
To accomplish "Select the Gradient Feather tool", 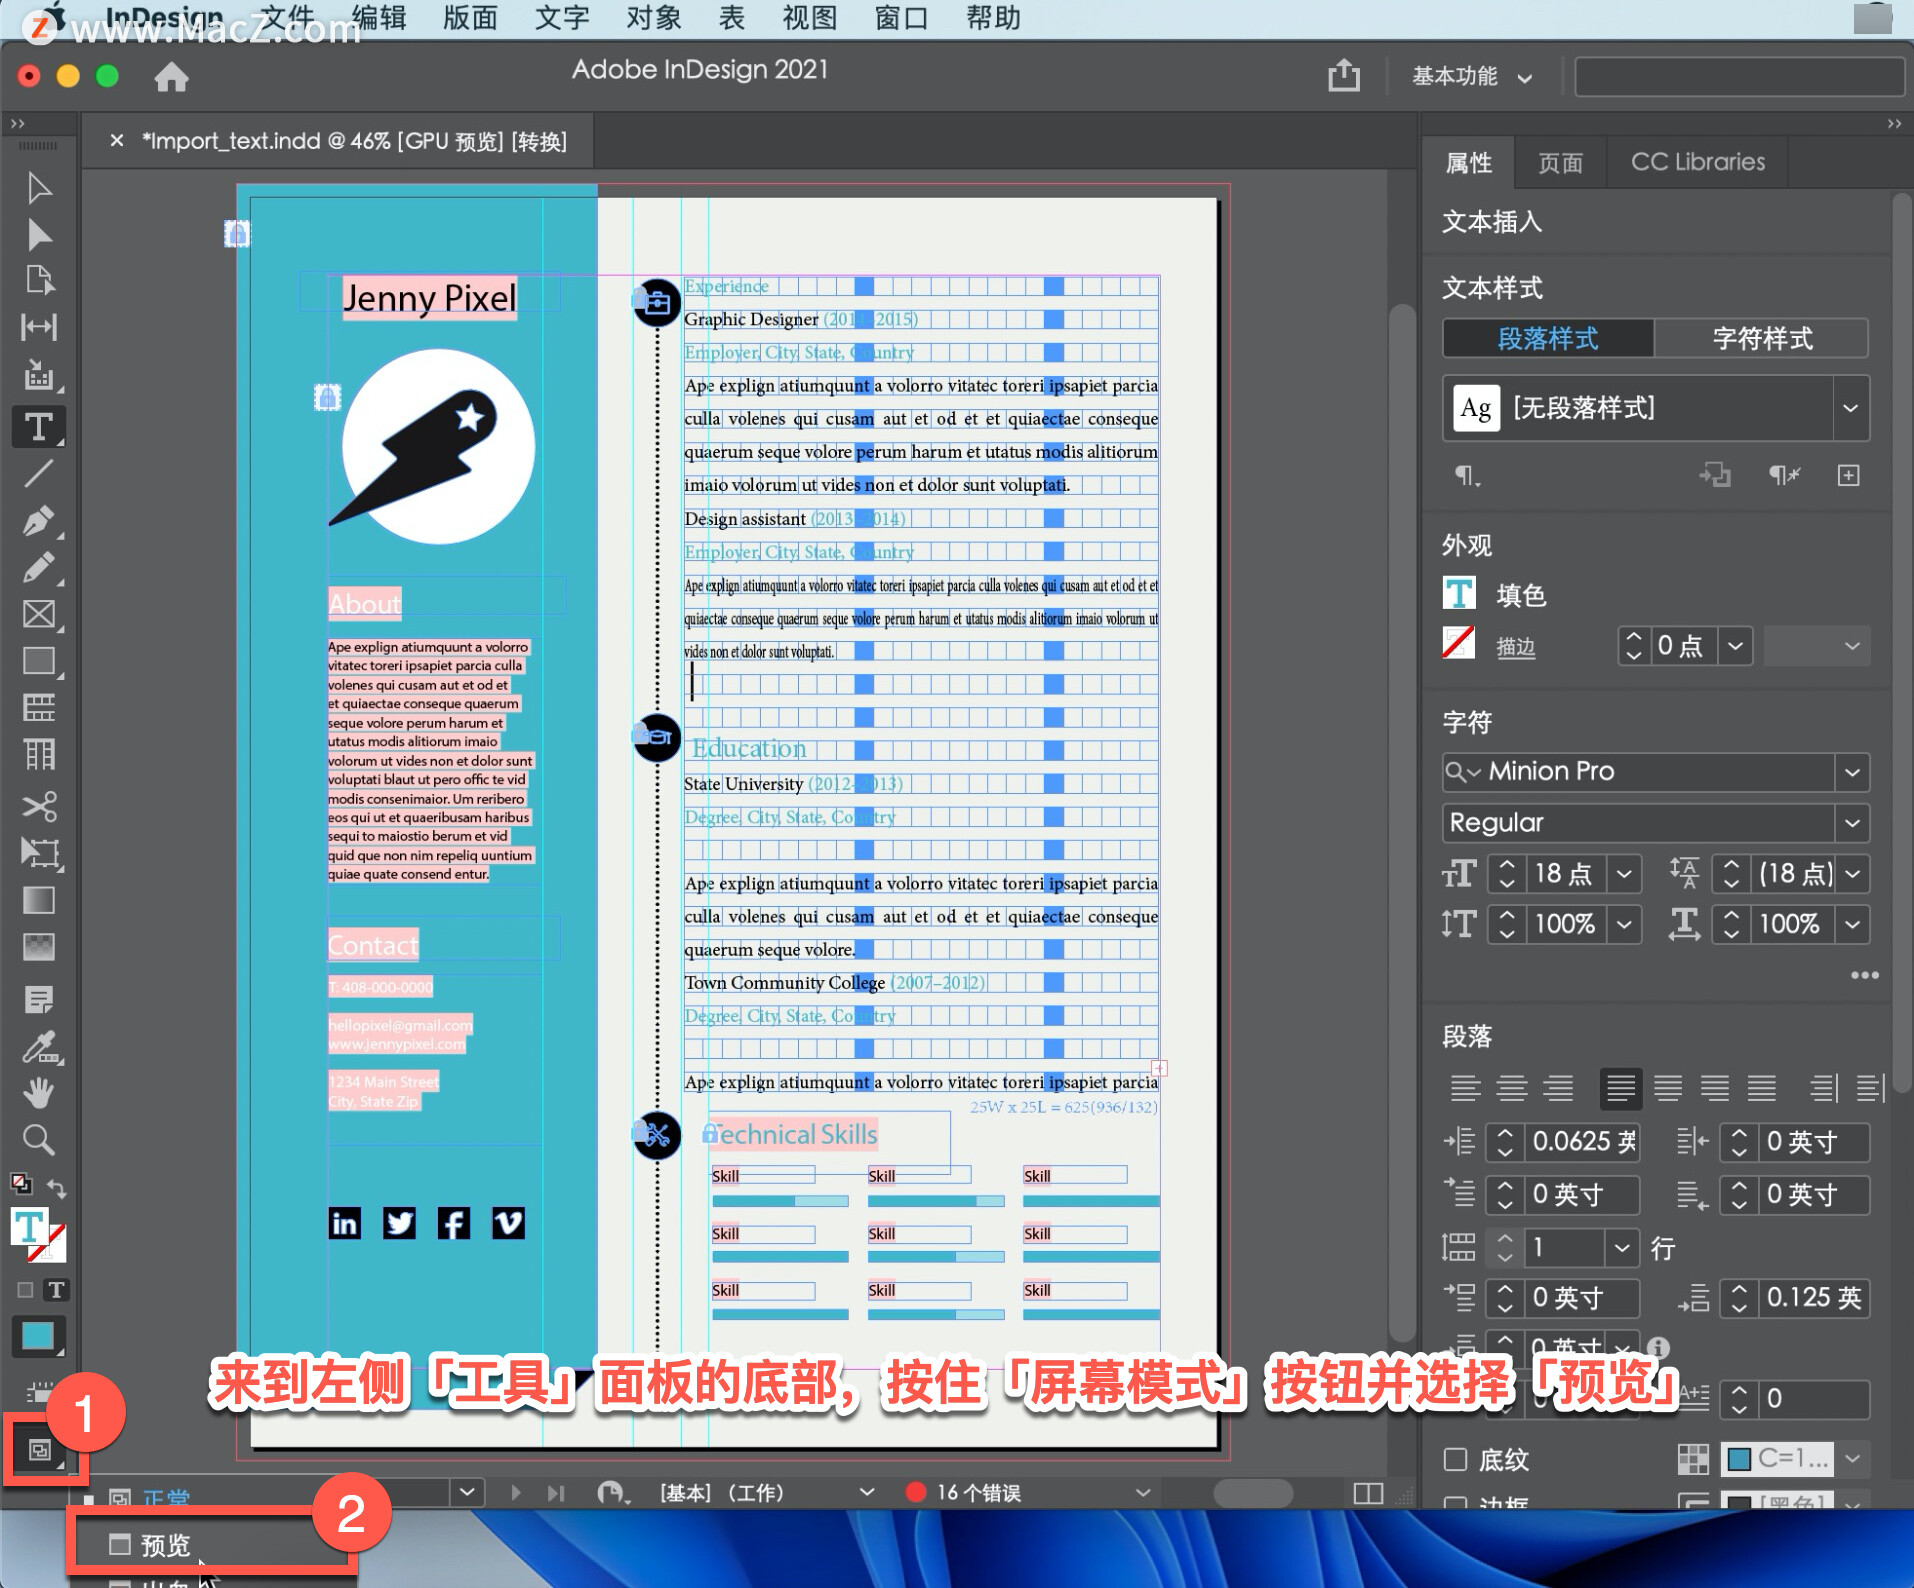I will (x=39, y=946).
